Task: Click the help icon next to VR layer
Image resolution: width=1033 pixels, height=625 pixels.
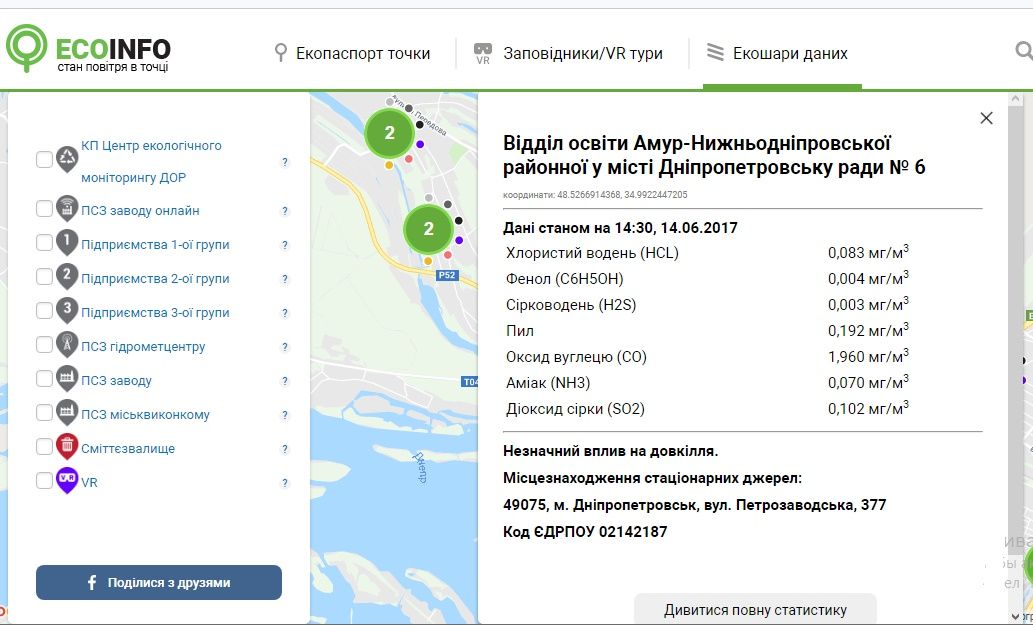Action: click(x=285, y=481)
